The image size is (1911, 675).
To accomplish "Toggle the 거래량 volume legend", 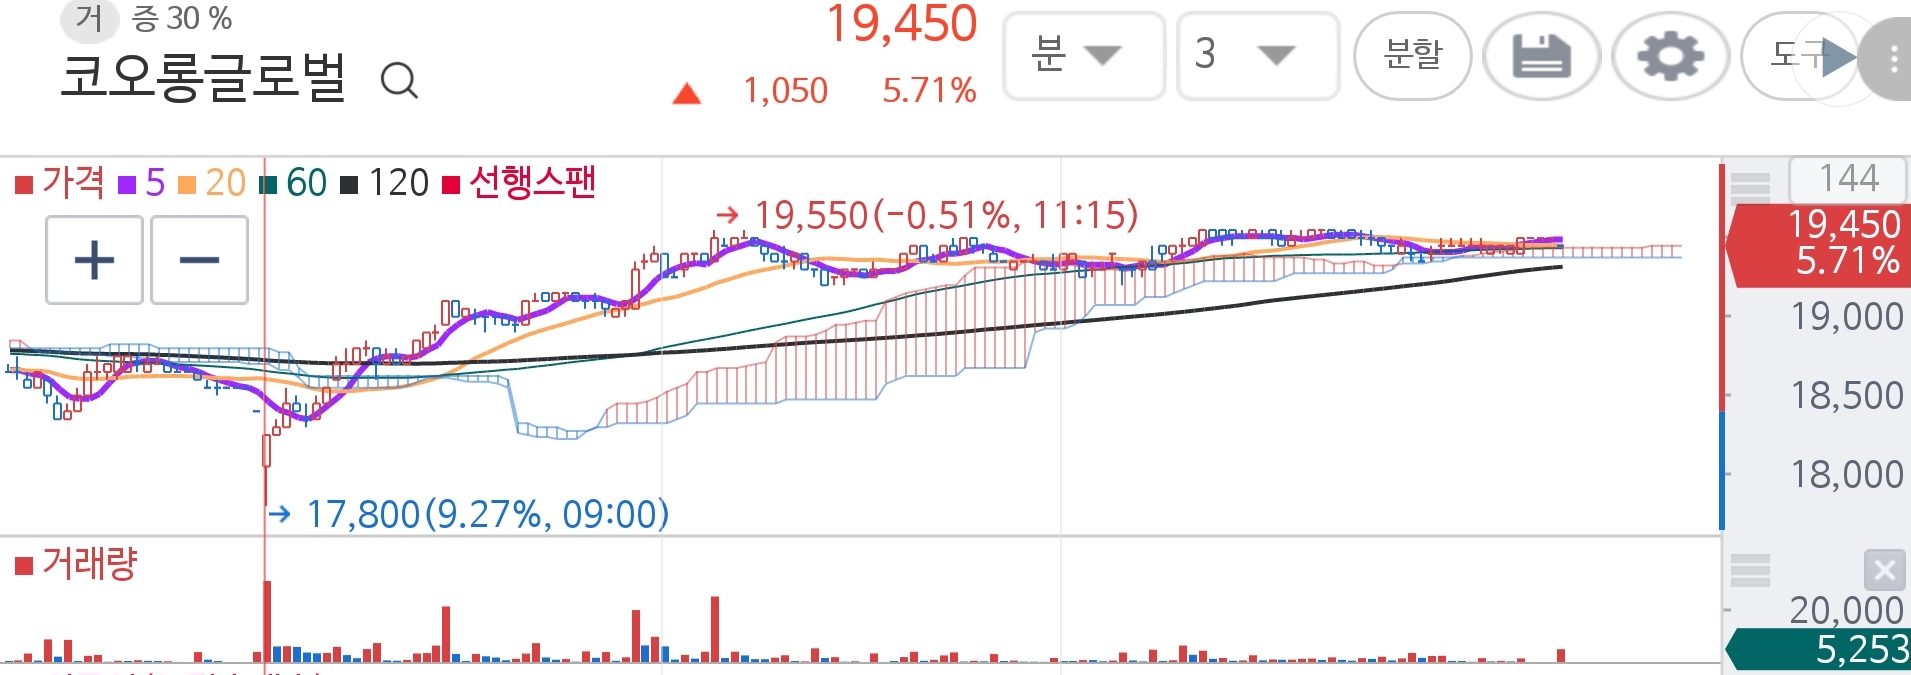I will 76,564.
